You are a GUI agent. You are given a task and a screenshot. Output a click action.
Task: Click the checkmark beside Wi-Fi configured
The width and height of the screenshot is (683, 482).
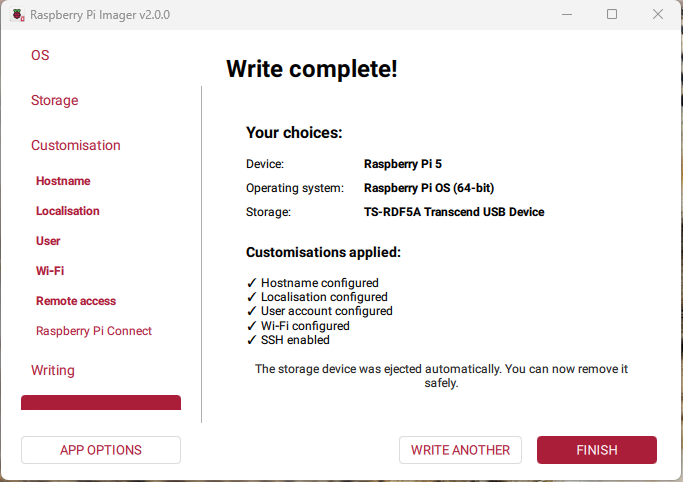[252, 326]
